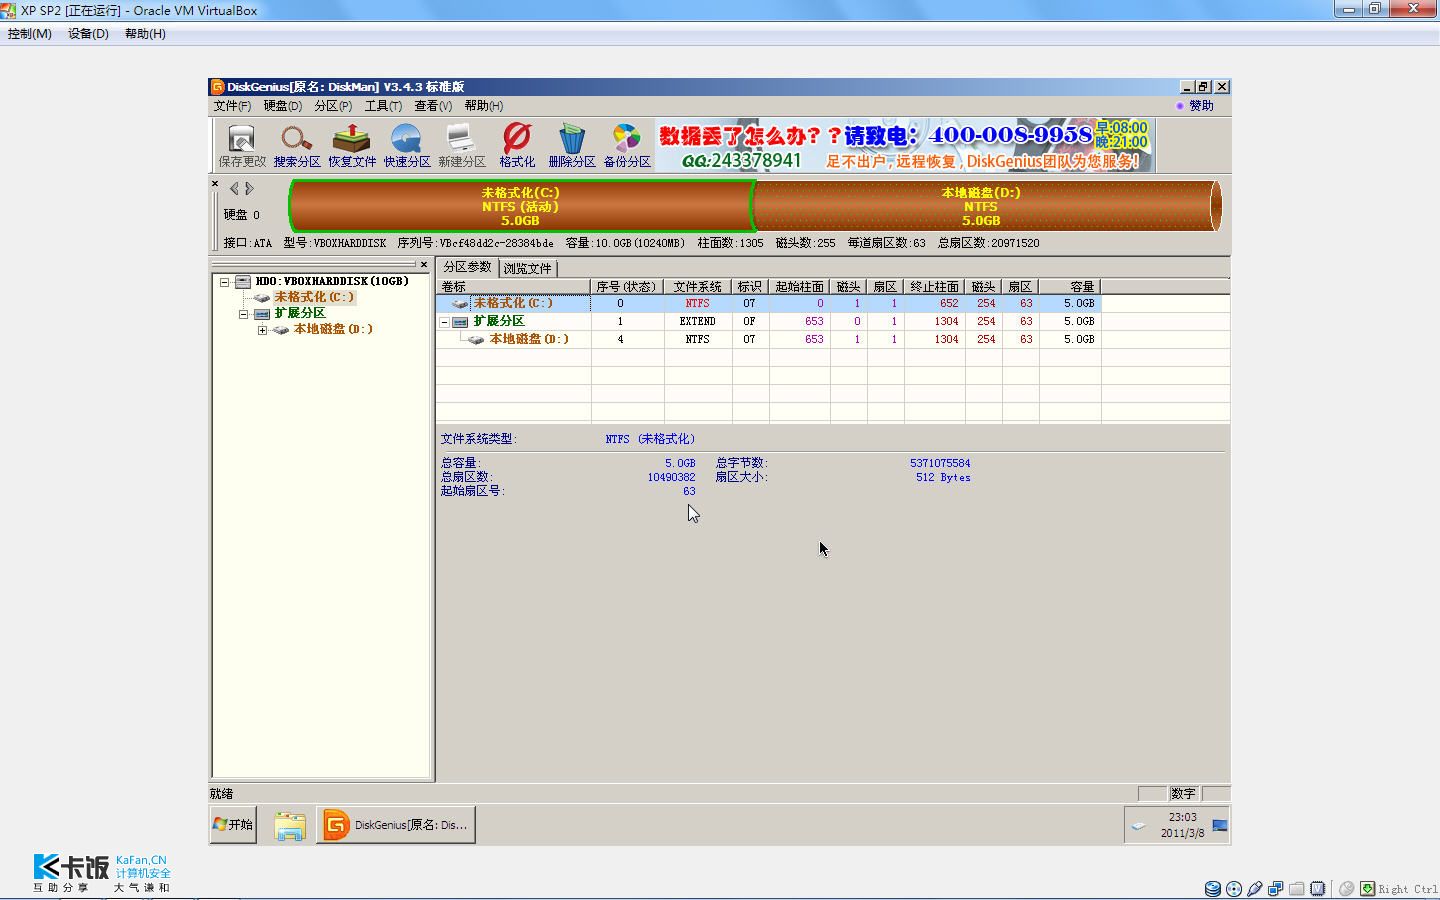This screenshot has height=900, width=1440.
Task: Click New Partition (新建分区) icon
Action: tap(461, 145)
